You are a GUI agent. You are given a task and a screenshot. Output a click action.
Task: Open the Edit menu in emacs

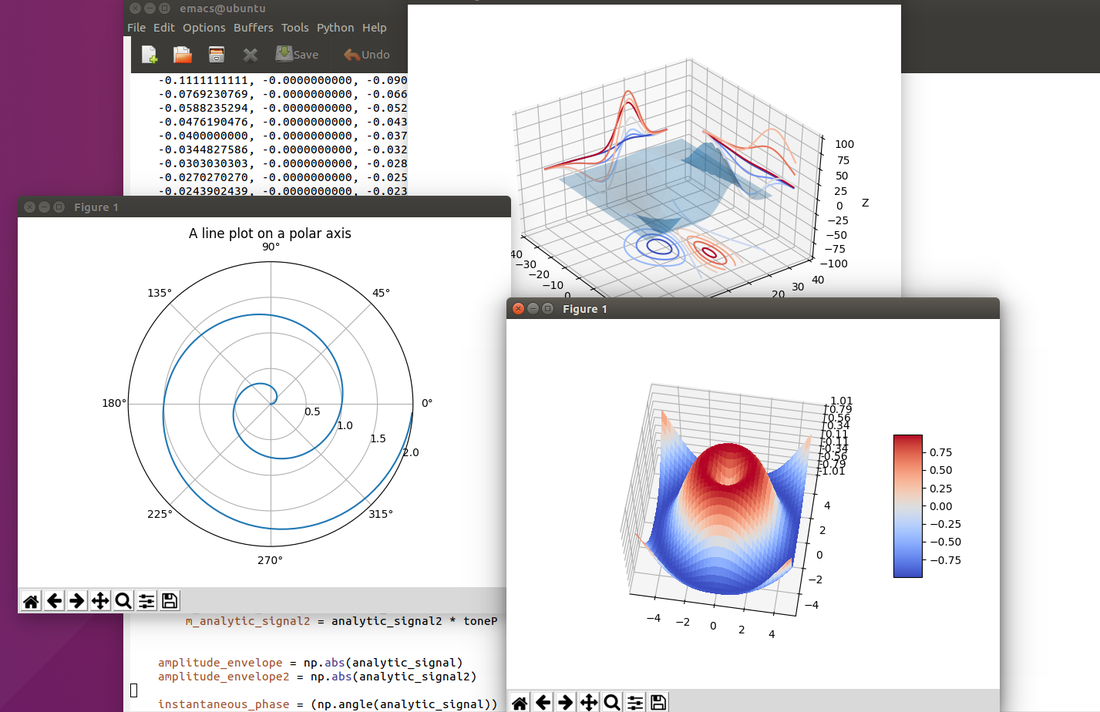[164, 27]
